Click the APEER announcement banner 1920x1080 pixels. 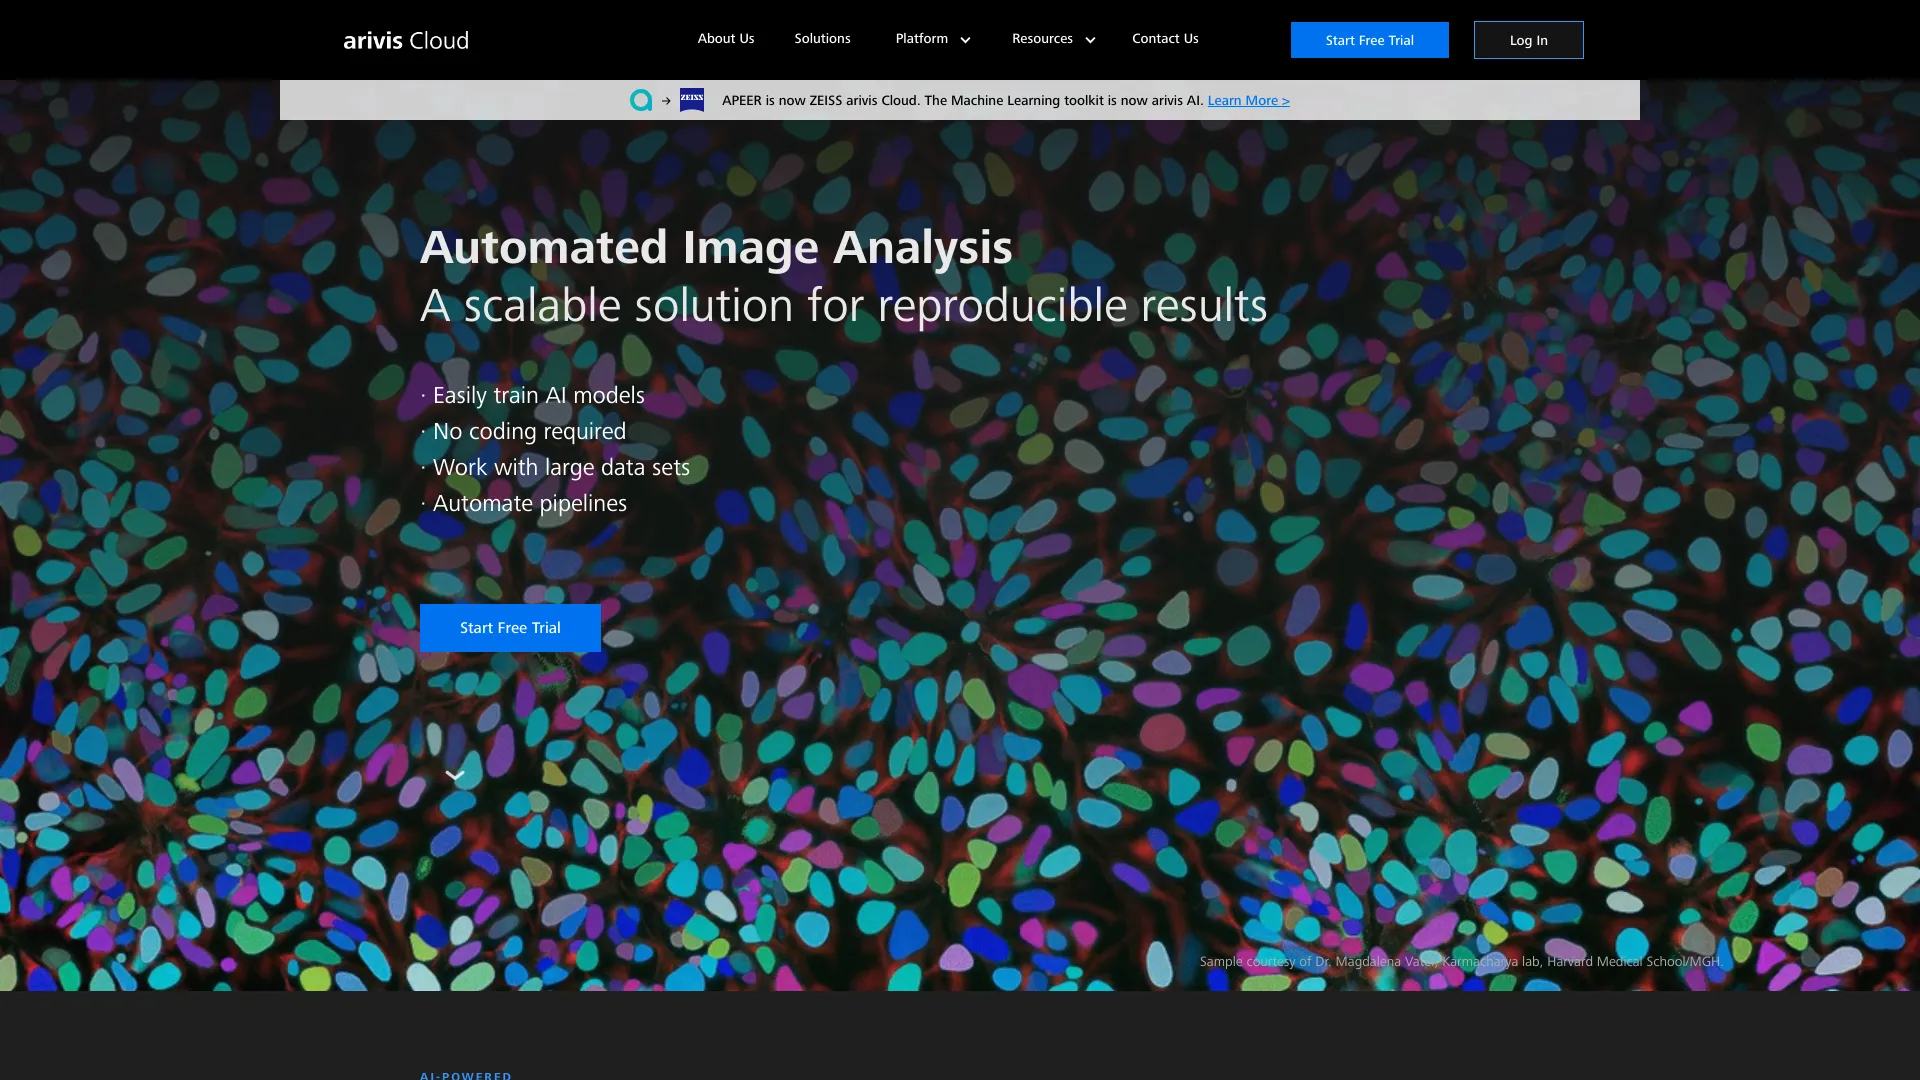pos(959,100)
